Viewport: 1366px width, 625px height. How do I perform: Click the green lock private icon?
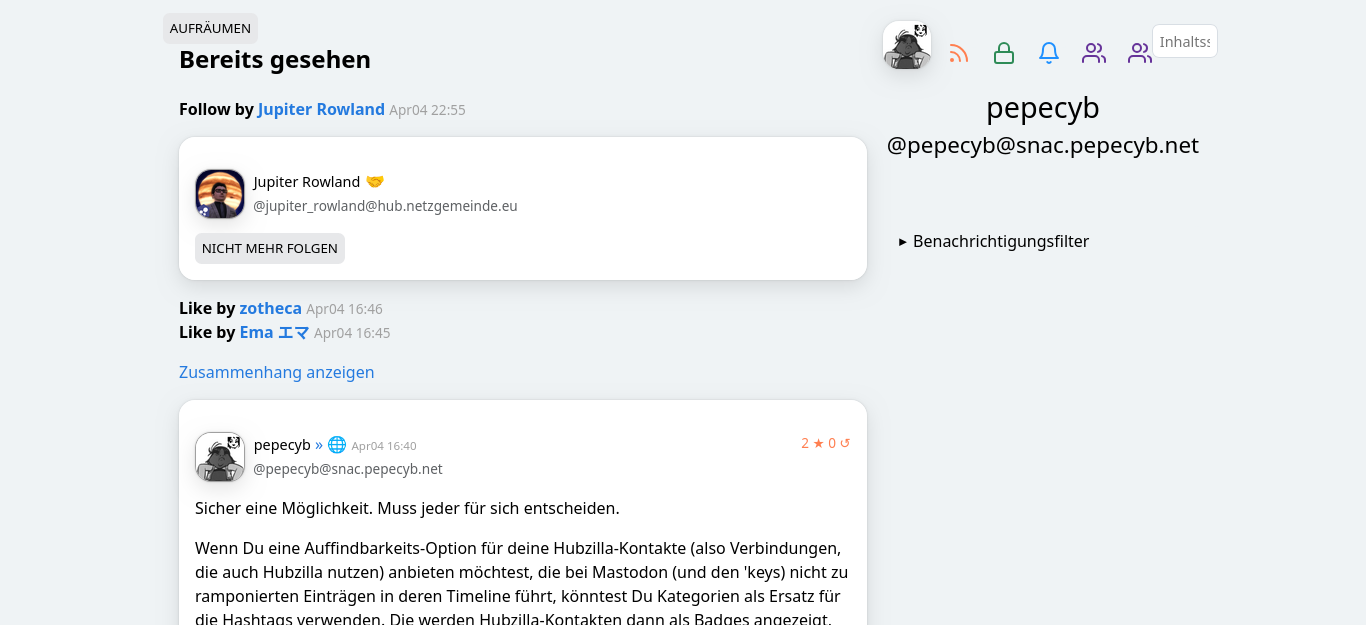tap(1004, 53)
